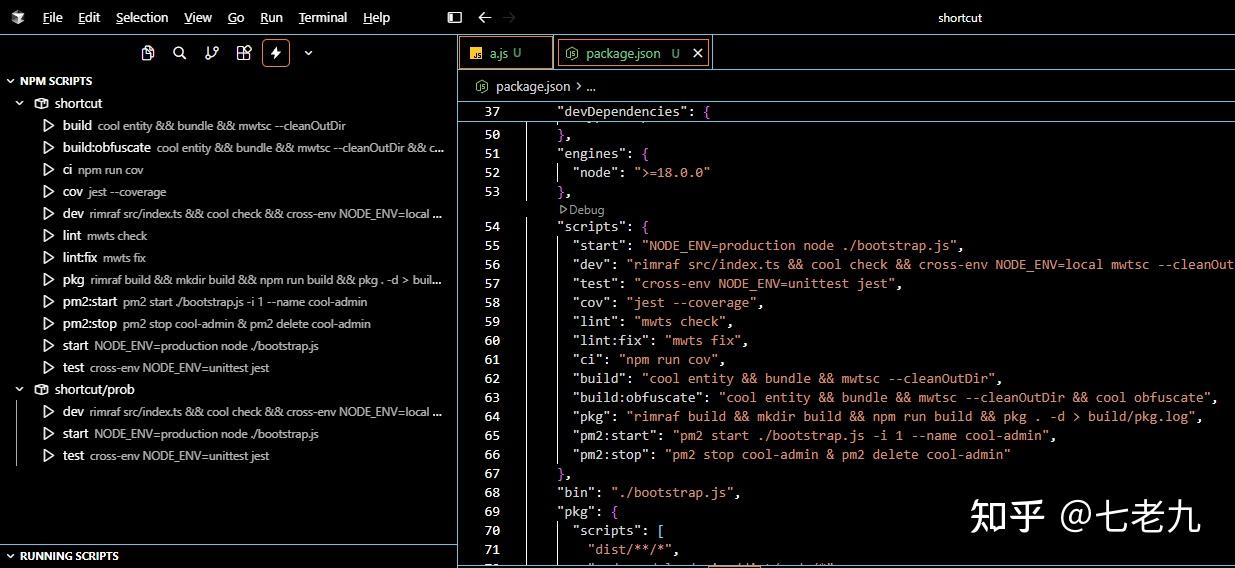Expand the RUNNING SCRIPTS section
The height and width of the screenshot is (568, 1235).
coord(11,556)
